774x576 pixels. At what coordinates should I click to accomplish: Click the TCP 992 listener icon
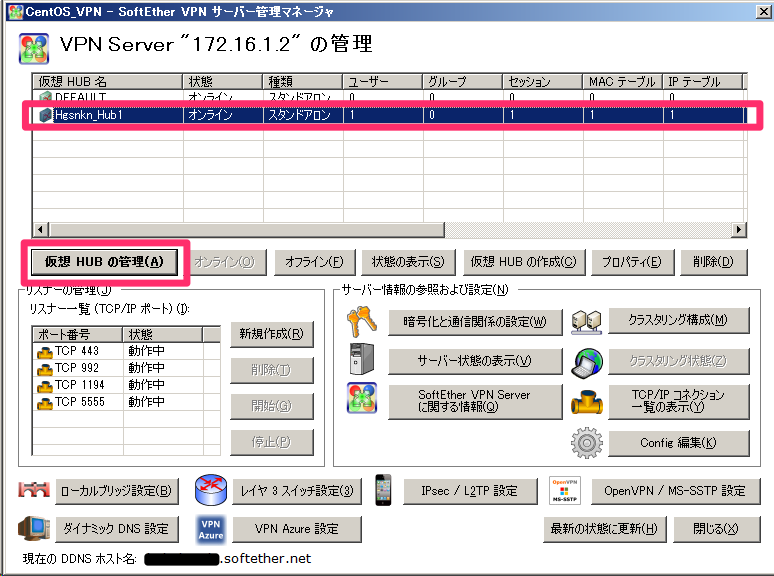(45, 369)
